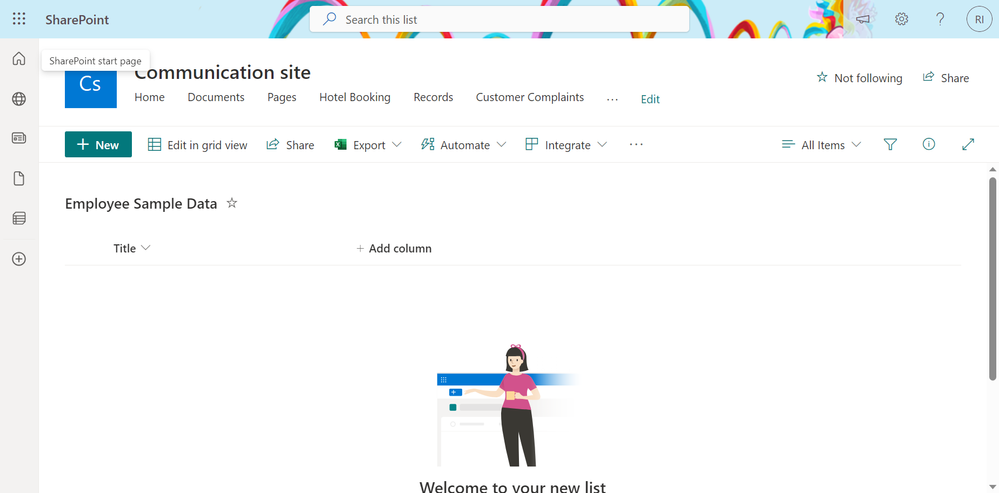Click the Create plus circle icon in sidebar
The height and width of the screenshot is (493, 999).
click(x=19, y=259)
